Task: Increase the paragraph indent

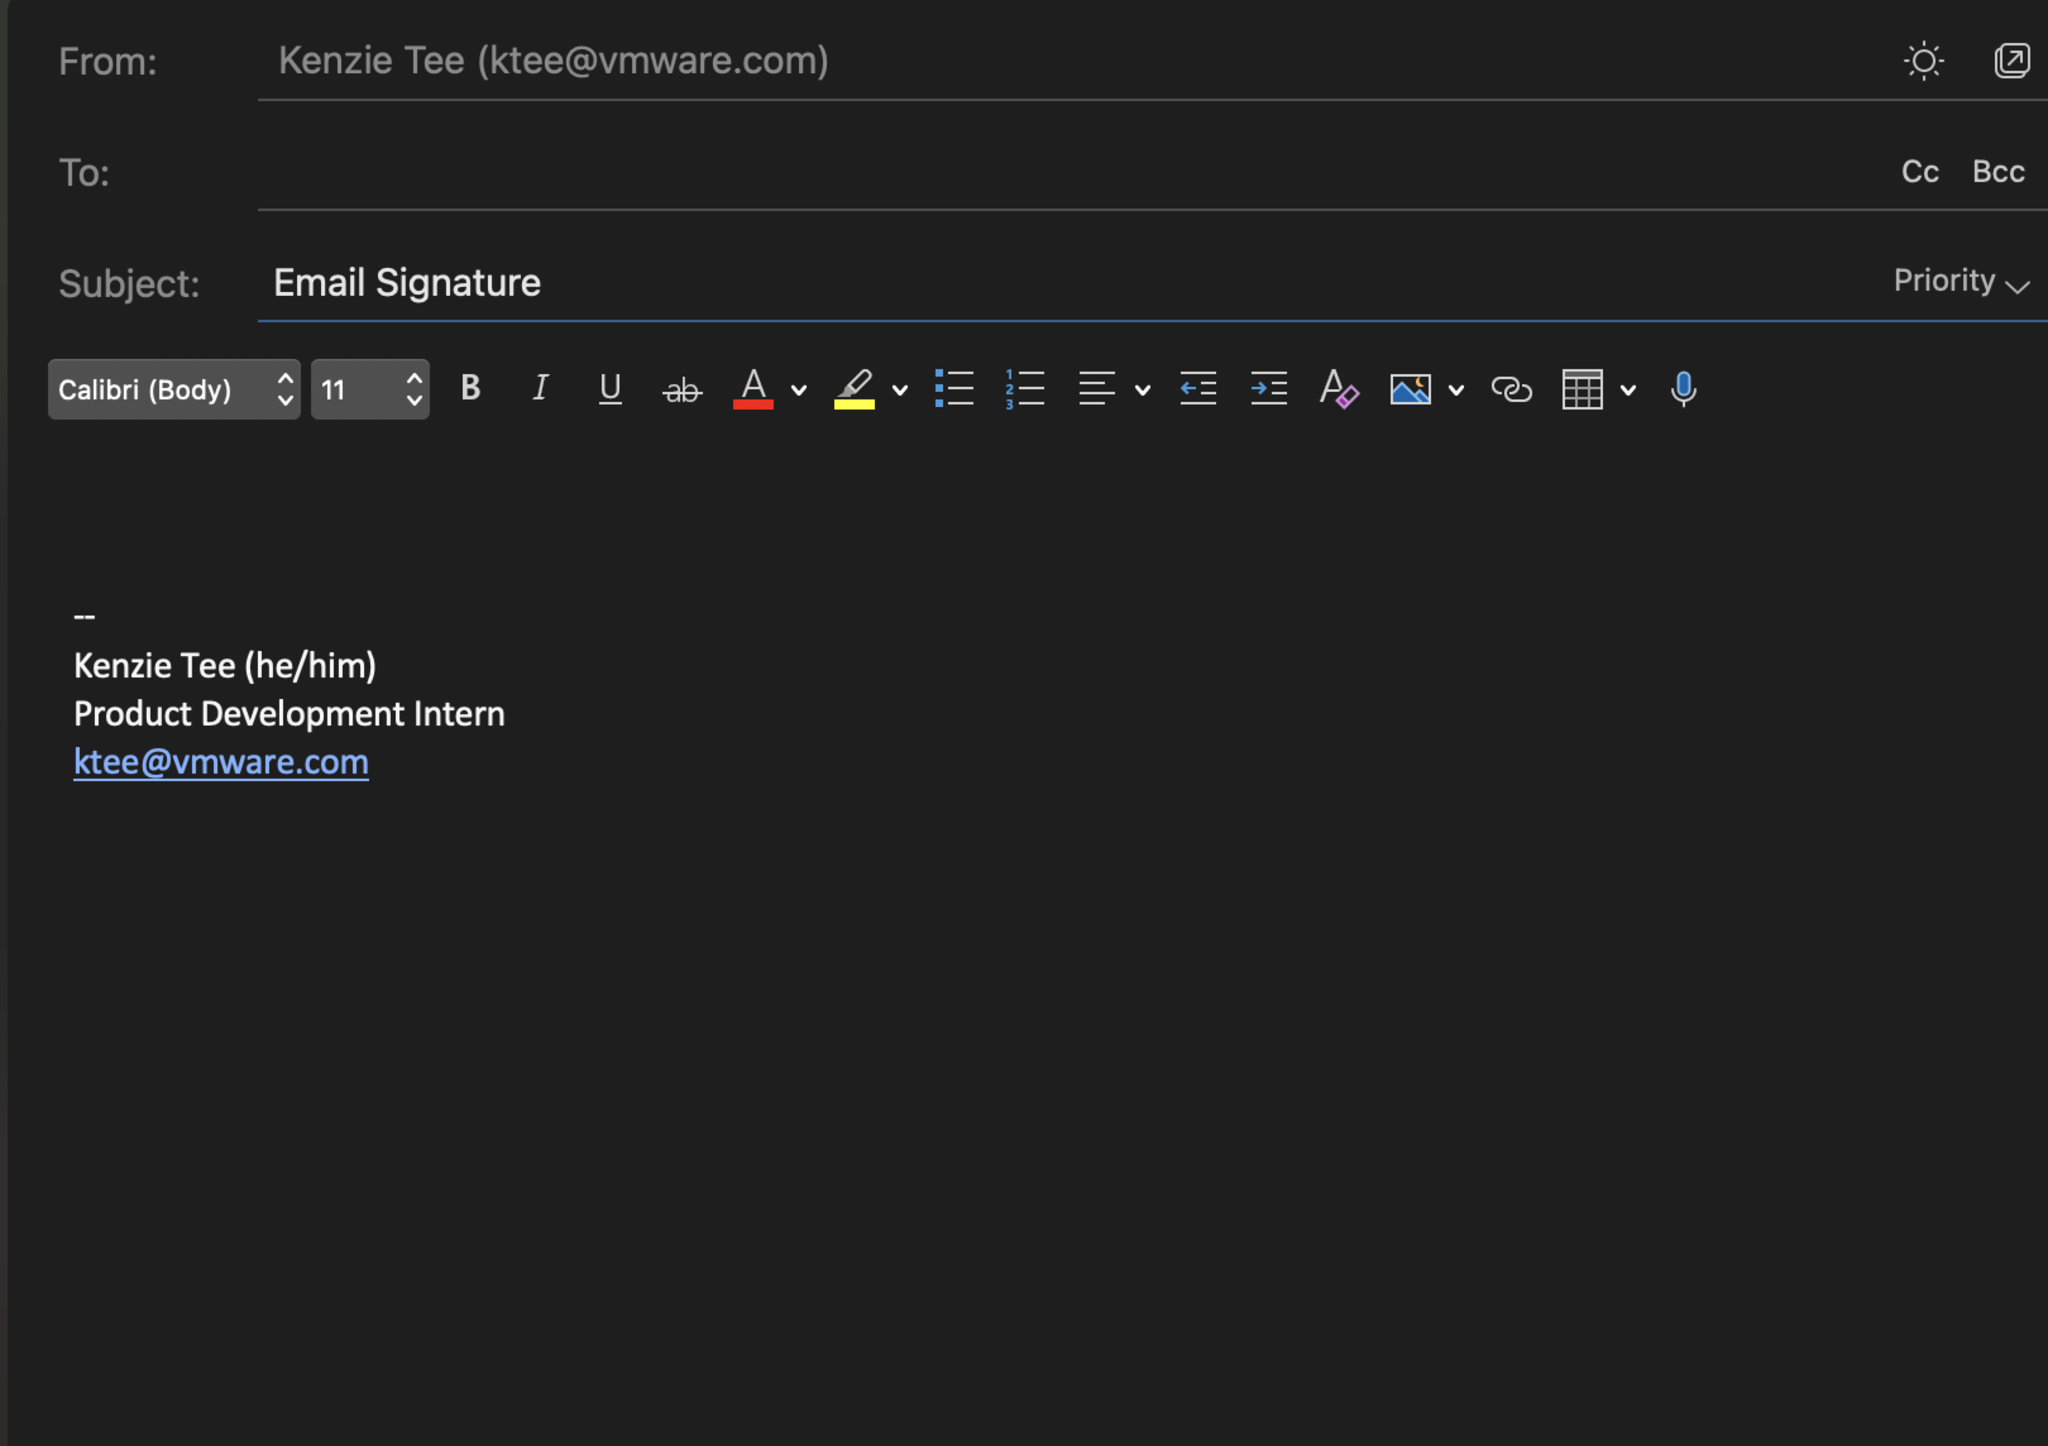Action: (x=1268, y=389)
